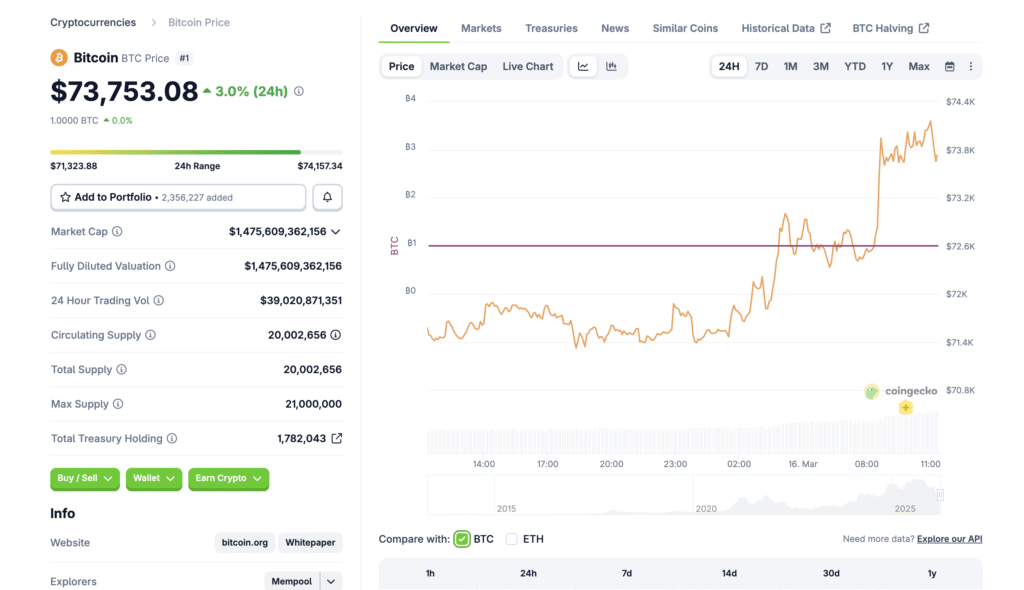Toggle the star to add Bitcoin to Portfolio
The image size is (1024, 590).
coord(64,197)
